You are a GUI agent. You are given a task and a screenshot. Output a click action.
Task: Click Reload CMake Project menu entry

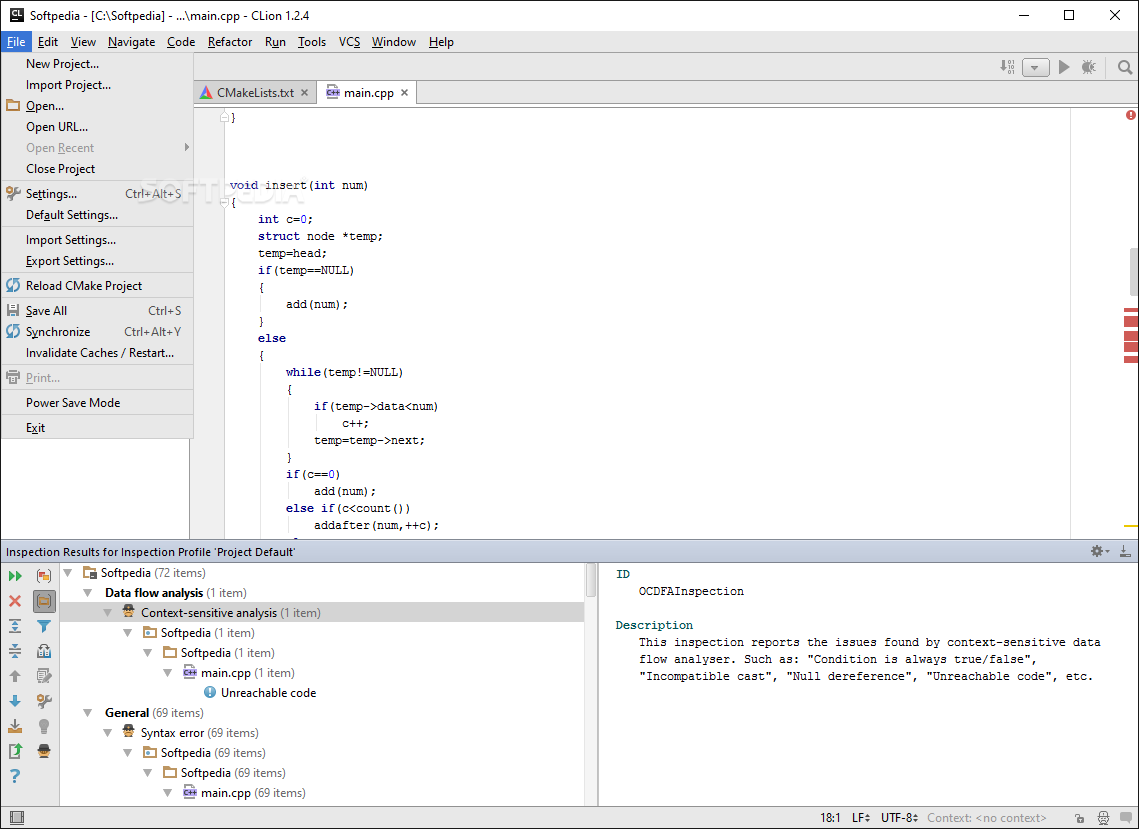(97, 286)
